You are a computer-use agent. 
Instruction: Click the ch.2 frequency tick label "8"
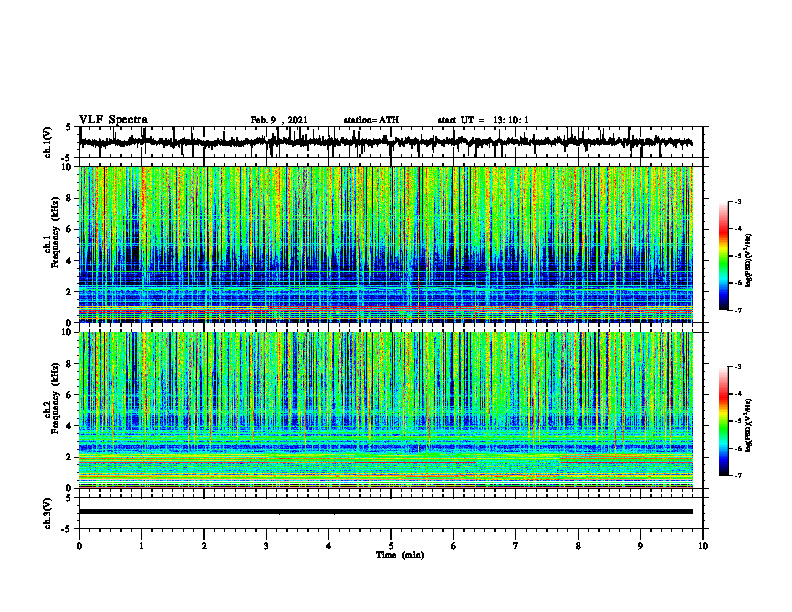[x=70, y=364]
